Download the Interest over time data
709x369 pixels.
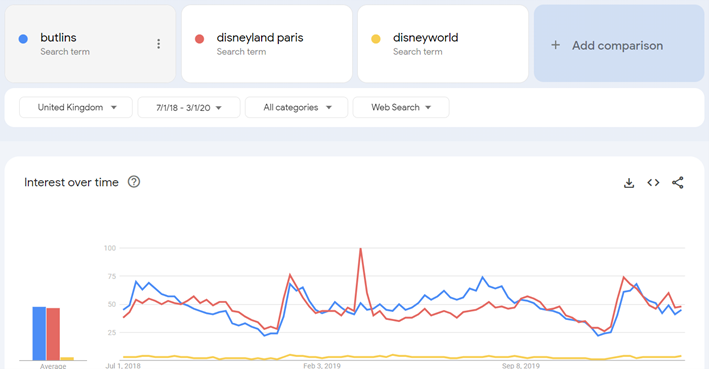(x=629, y=183)
